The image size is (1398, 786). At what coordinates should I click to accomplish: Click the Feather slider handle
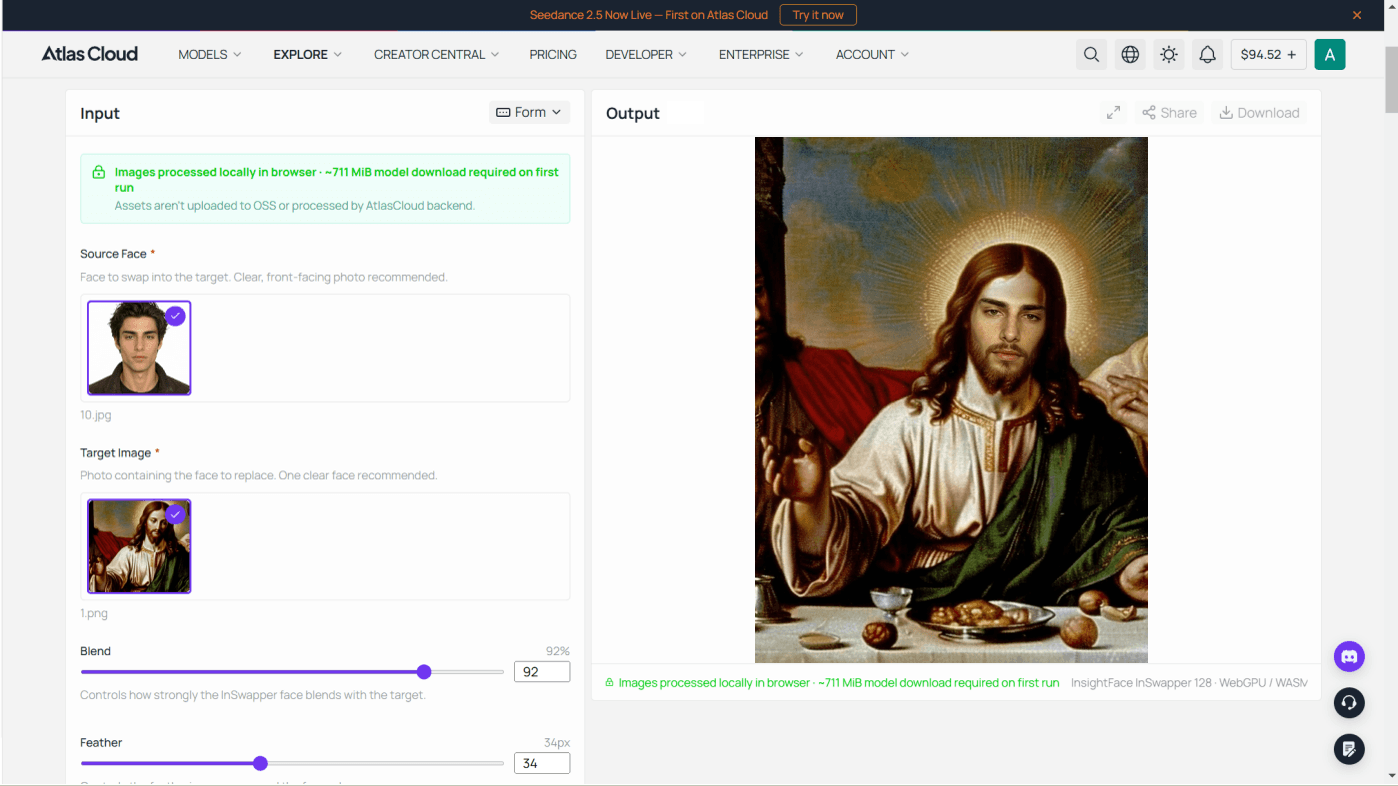pos(260,763)
